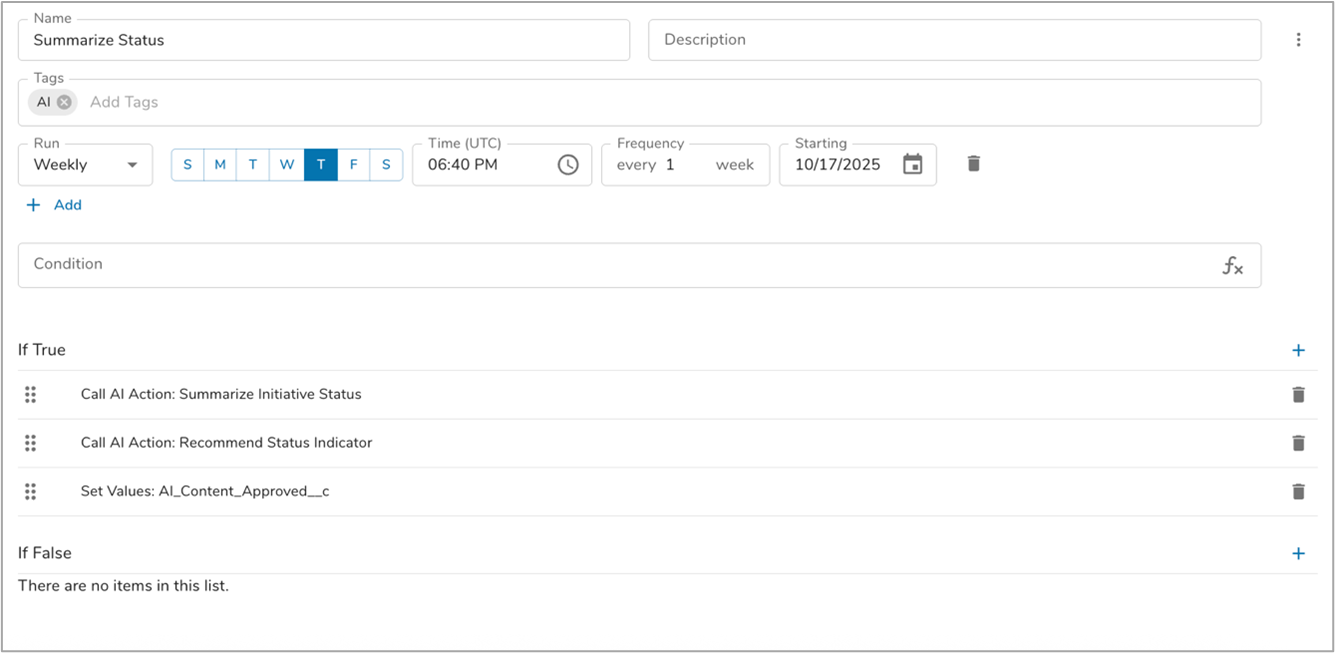This screenshot has height=653, width=1335.
Task: Toggle Friday in the weekday selector
Action: [353, 165]
